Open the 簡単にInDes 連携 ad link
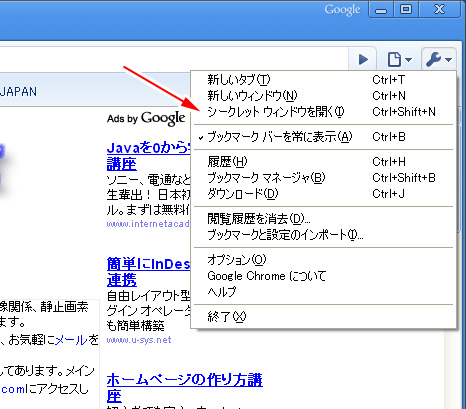The width and height of the screenshot is (466, 409). pos(148,272)
